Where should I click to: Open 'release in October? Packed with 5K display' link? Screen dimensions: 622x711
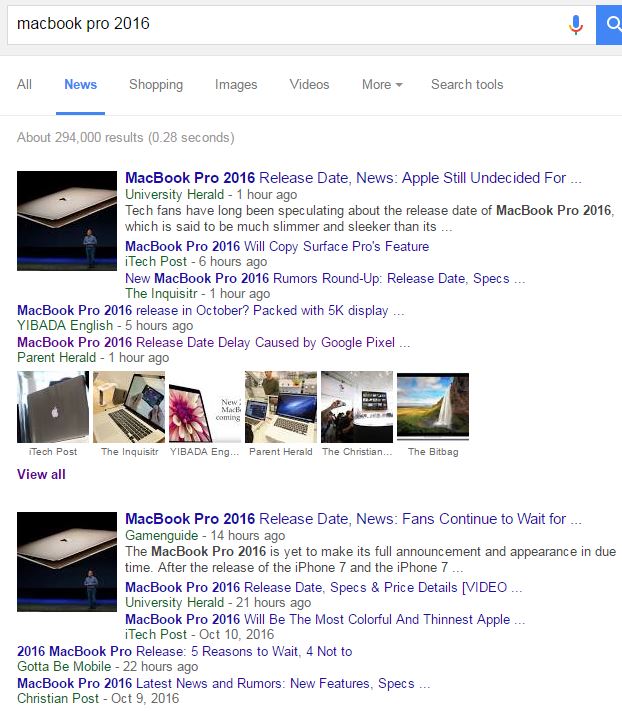click(x=210, y=310)
